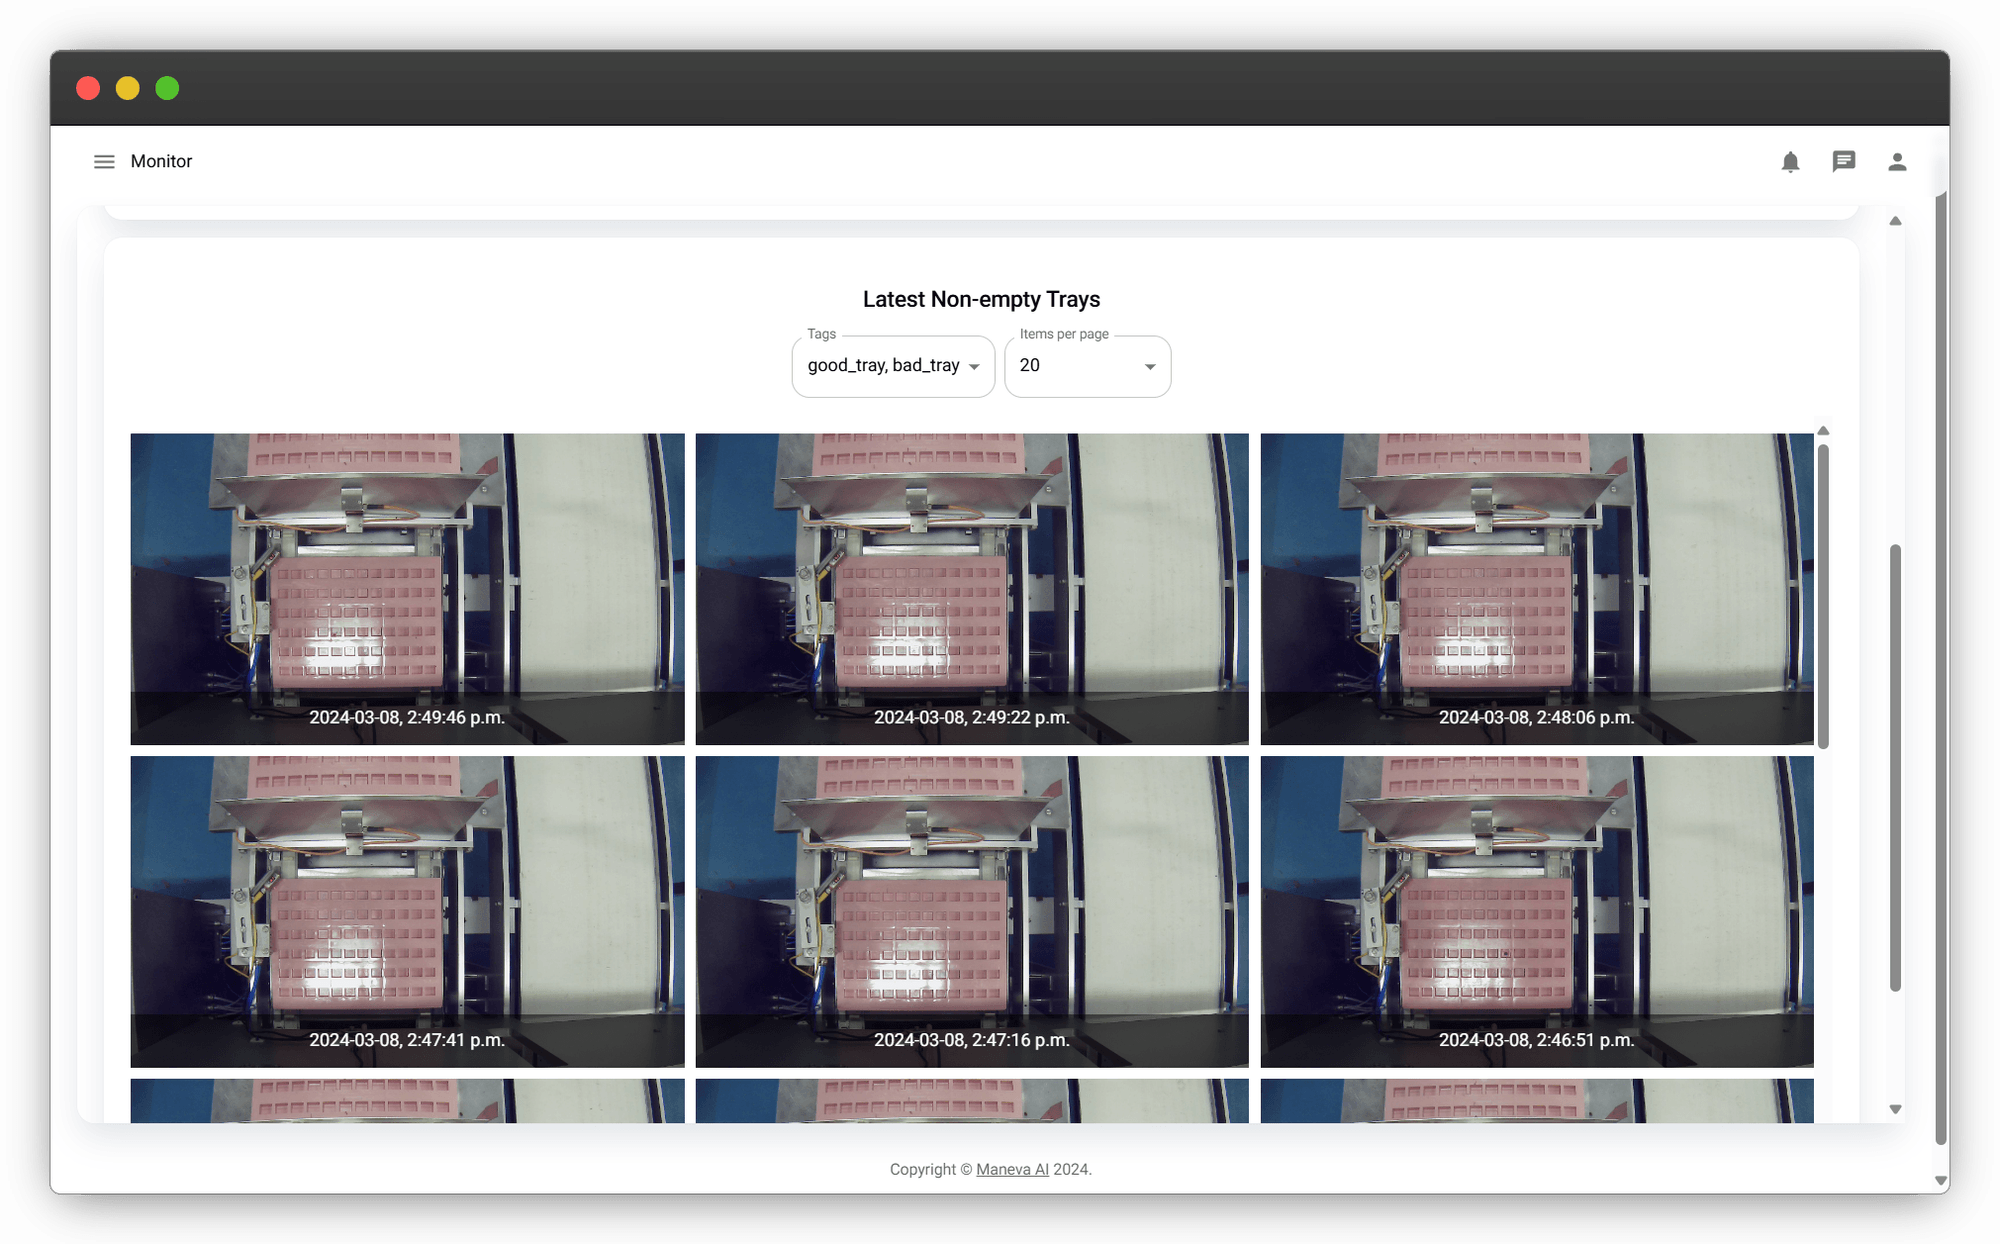Open the chat messages icon
The width and height of the screenshot is (2000, 1244).
[1843, 162]
